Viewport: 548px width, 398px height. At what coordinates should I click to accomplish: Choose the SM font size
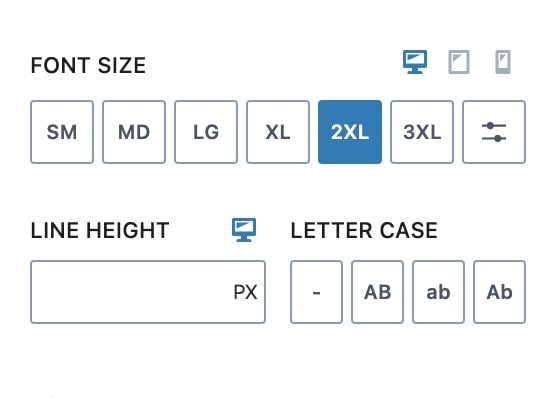(x=62, y=132)
